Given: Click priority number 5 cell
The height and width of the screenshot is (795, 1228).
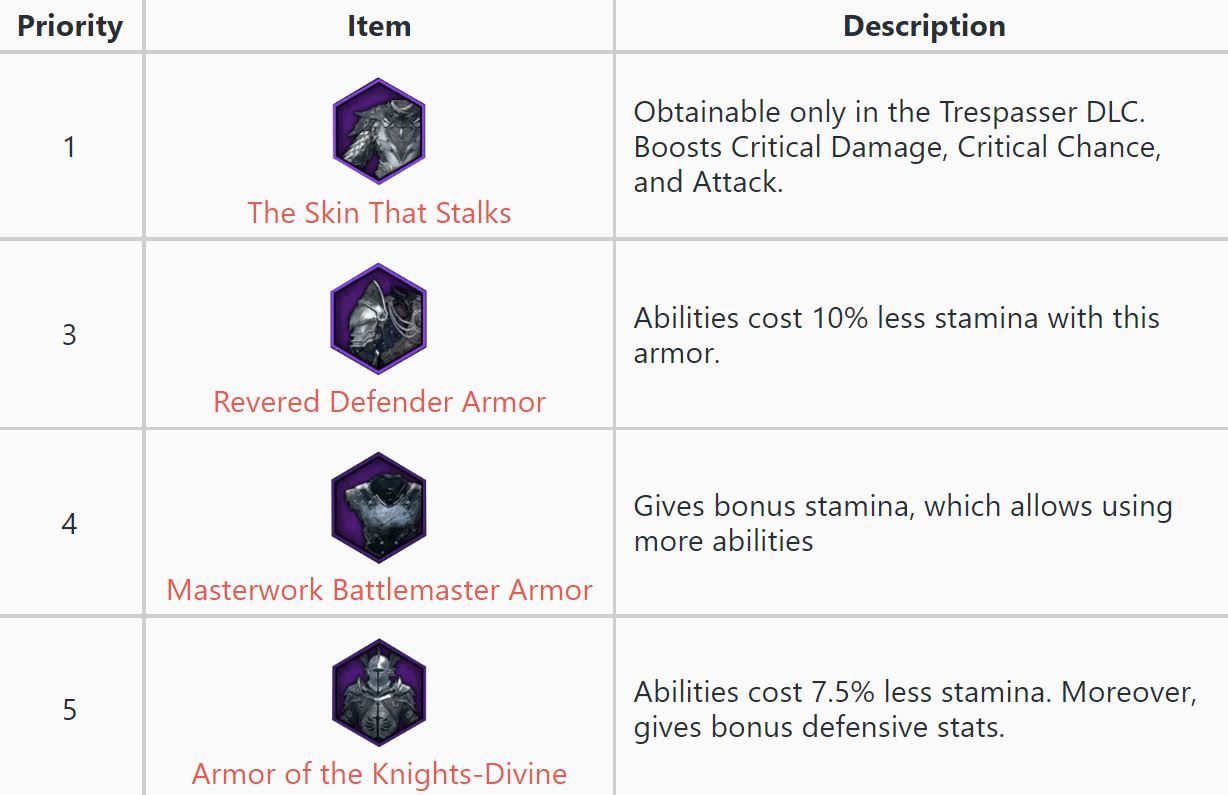Looking at the screenshot, I should [69, 710].
